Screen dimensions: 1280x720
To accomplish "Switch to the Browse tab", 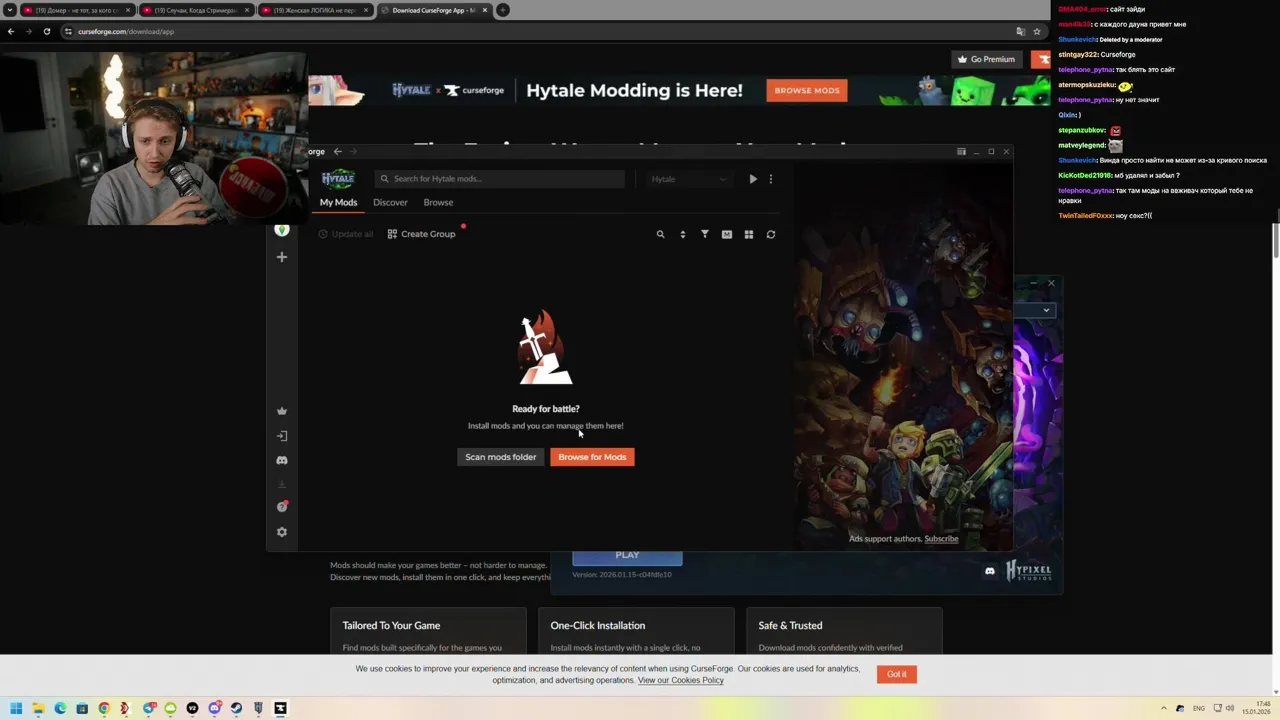I will click(x=438, y=202).
